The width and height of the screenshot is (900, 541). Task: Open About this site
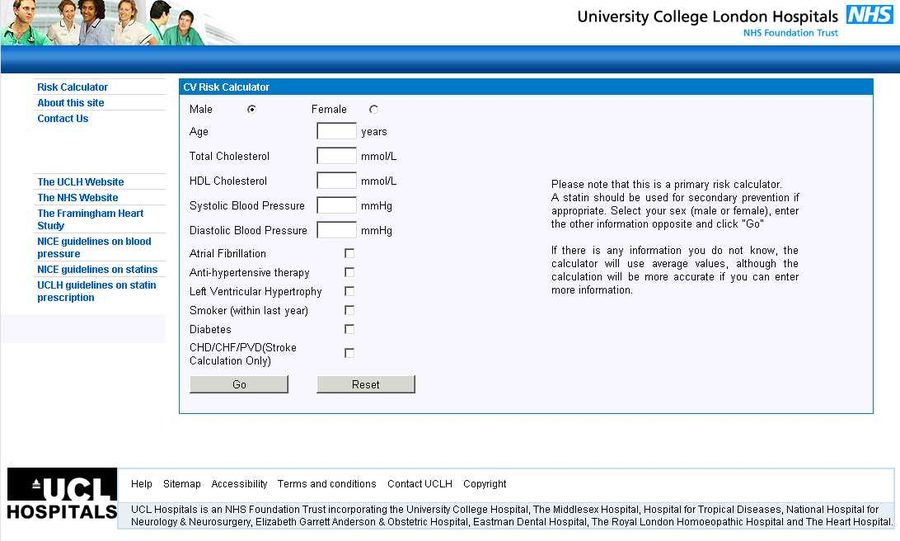(x=71, y=103)
